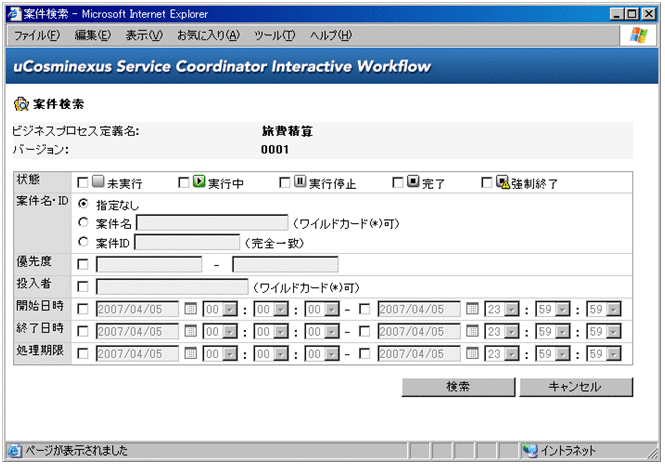The height and width of the screenshot is (465, 665).
Task: Open the お気に入り(A) menu
Action: (208, 35)
